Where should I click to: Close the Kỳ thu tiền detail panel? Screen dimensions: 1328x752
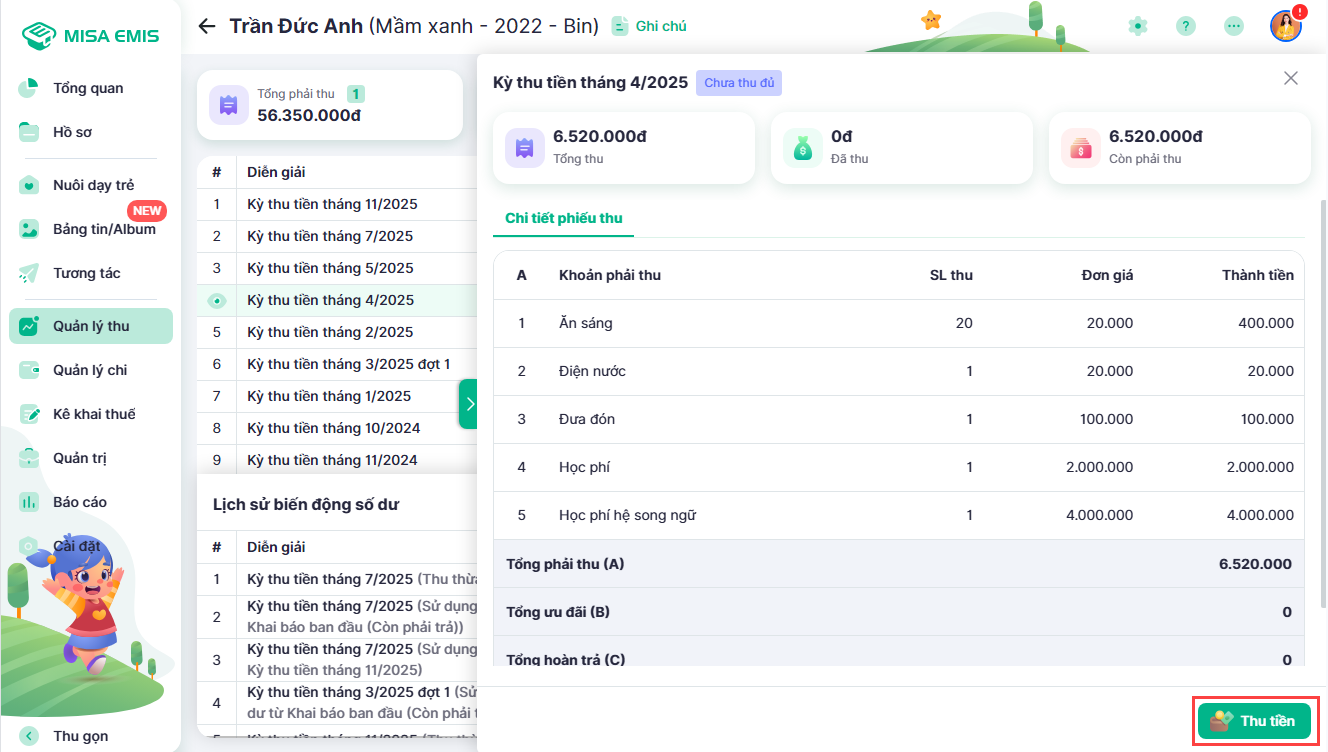tap(1291, 78)
